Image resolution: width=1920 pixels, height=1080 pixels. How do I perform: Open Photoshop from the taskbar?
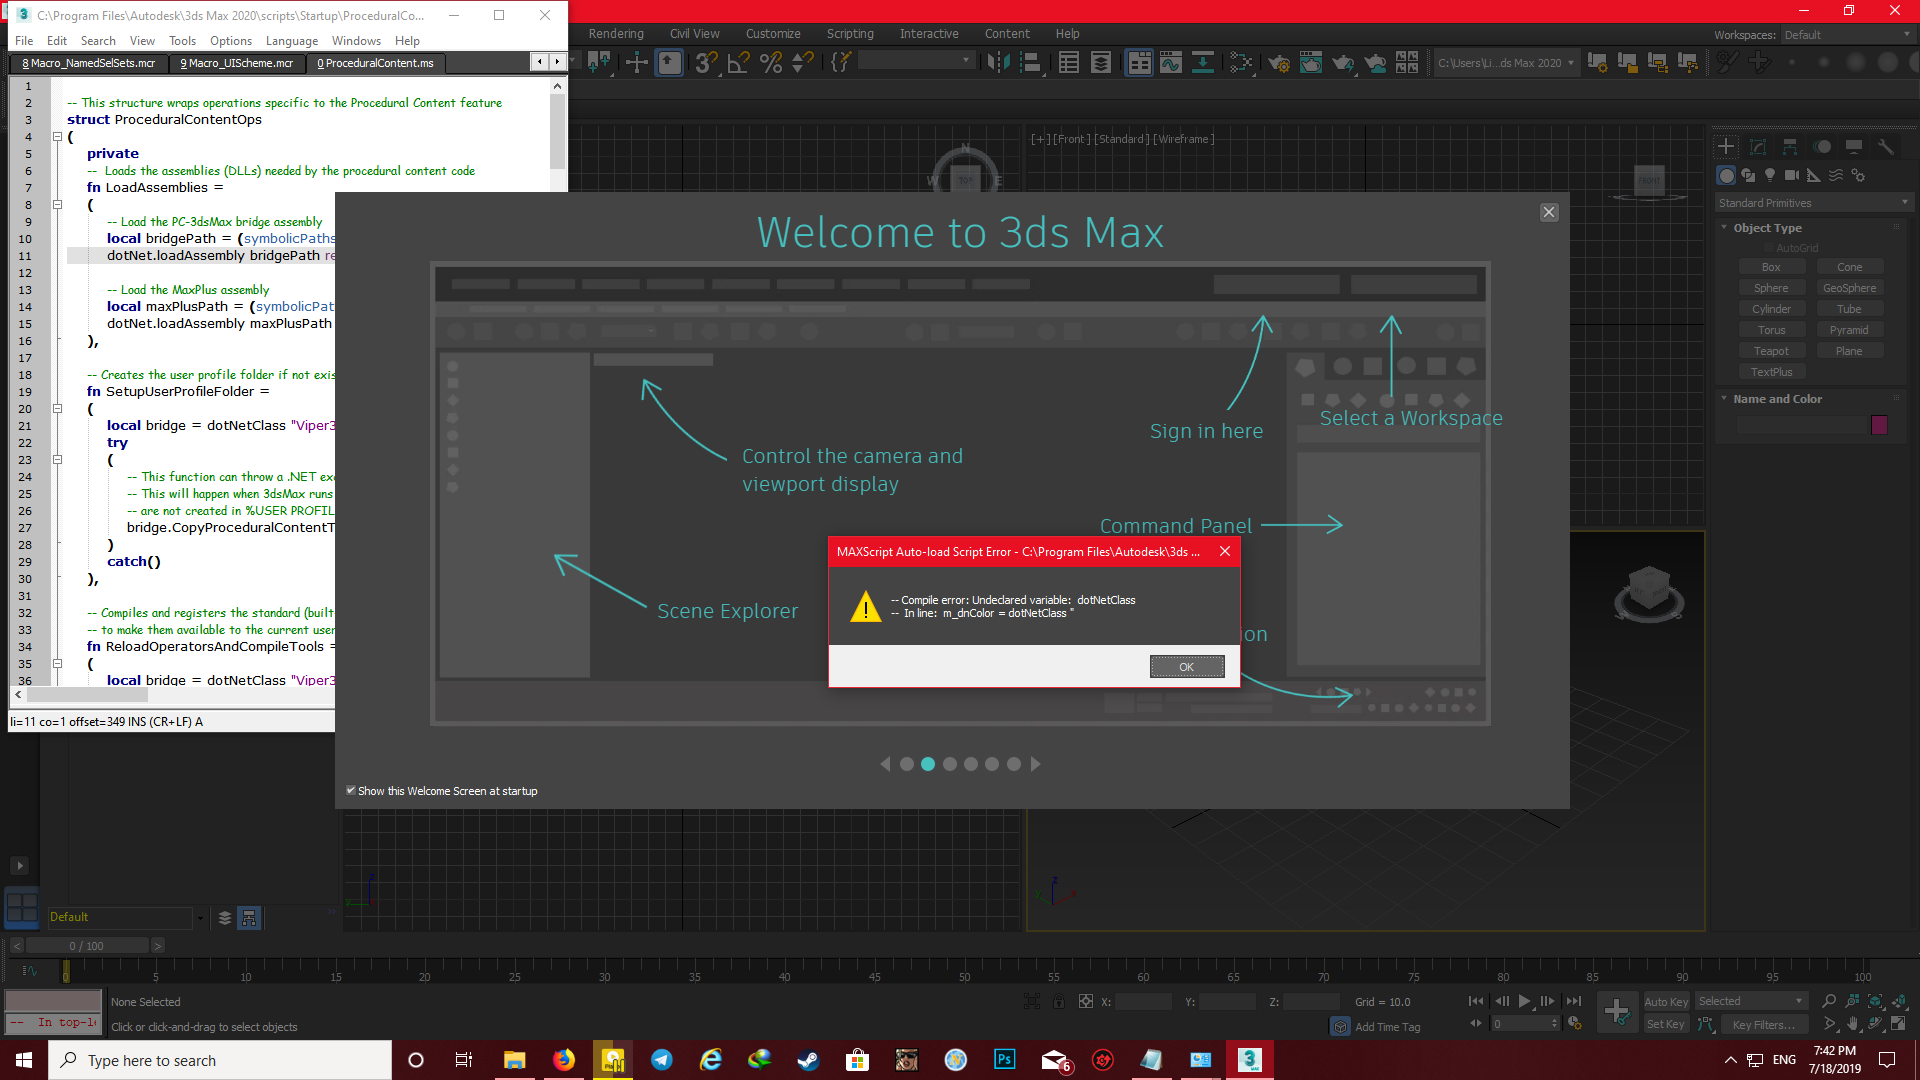tap(1004, 1060)
